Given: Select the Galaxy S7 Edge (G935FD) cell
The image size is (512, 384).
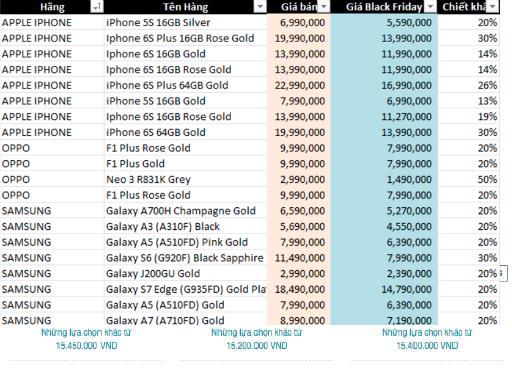Looking at the screenshot, I should click(x=186, y=289).
